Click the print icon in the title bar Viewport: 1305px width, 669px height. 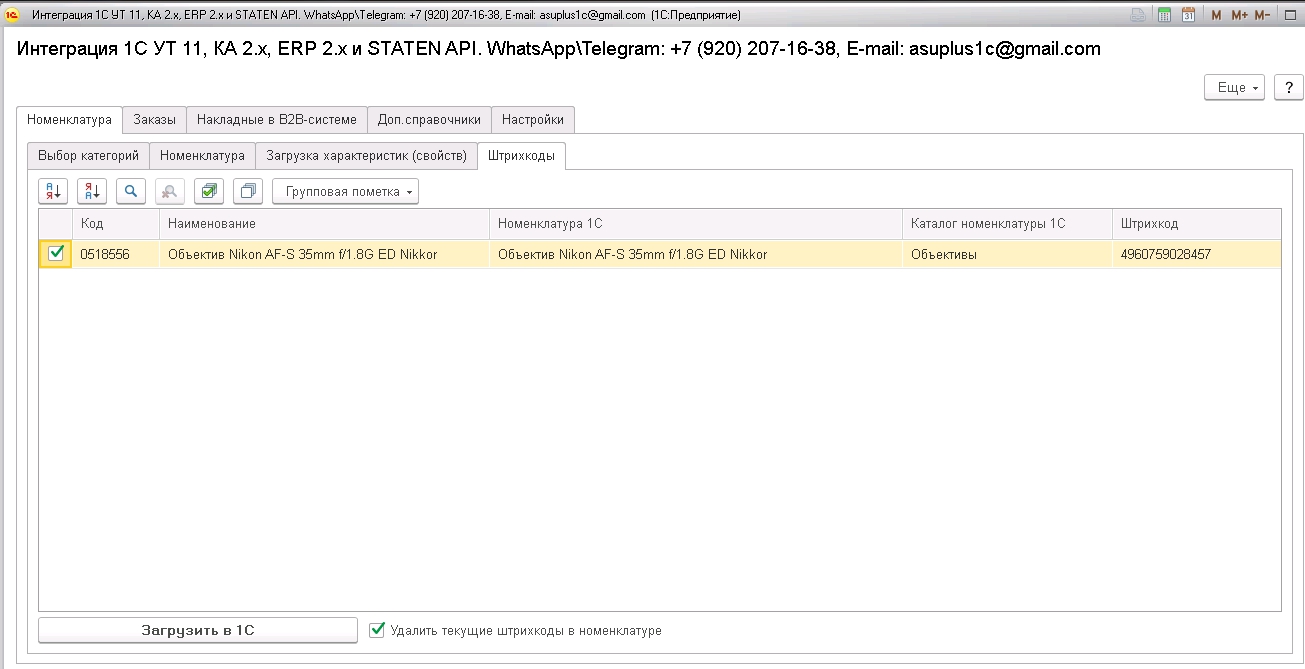pos(1138,15)
